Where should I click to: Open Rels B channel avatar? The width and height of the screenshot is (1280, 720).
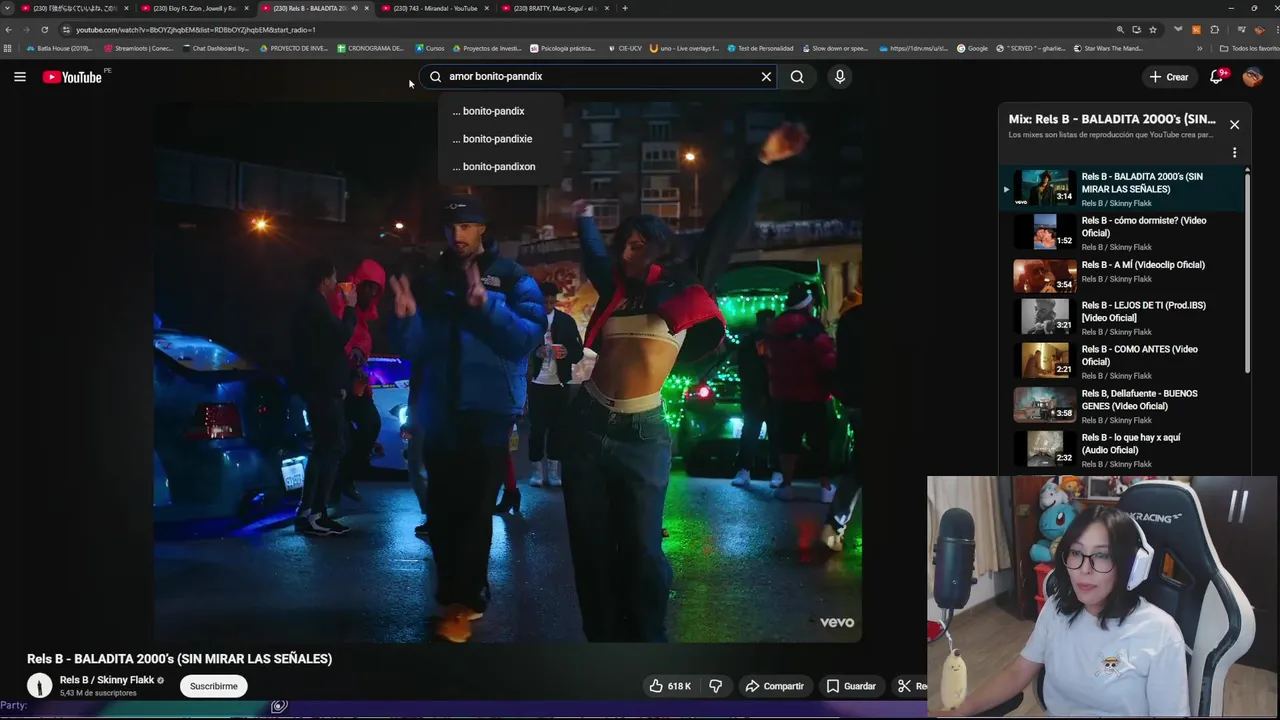coord(39,685)
